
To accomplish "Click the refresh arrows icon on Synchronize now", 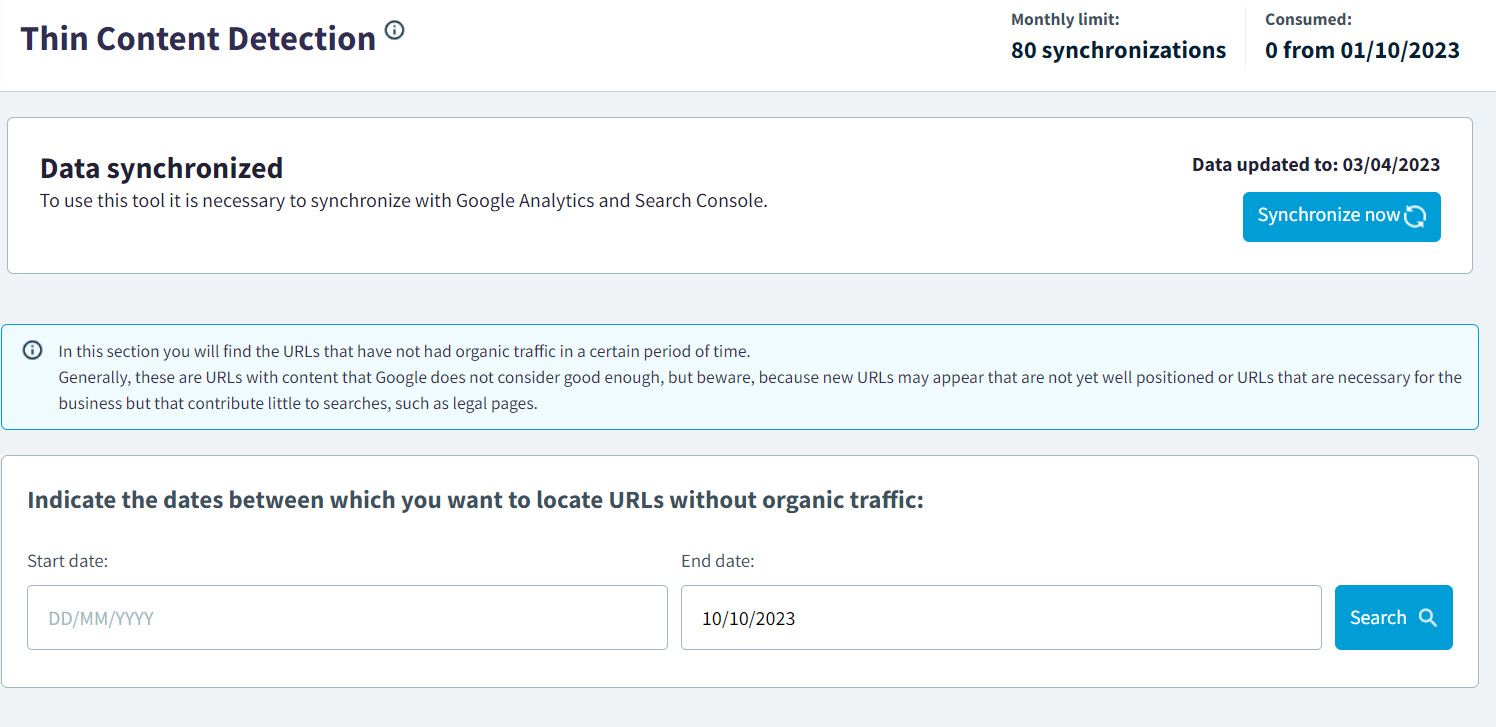I will (1414, 216).
